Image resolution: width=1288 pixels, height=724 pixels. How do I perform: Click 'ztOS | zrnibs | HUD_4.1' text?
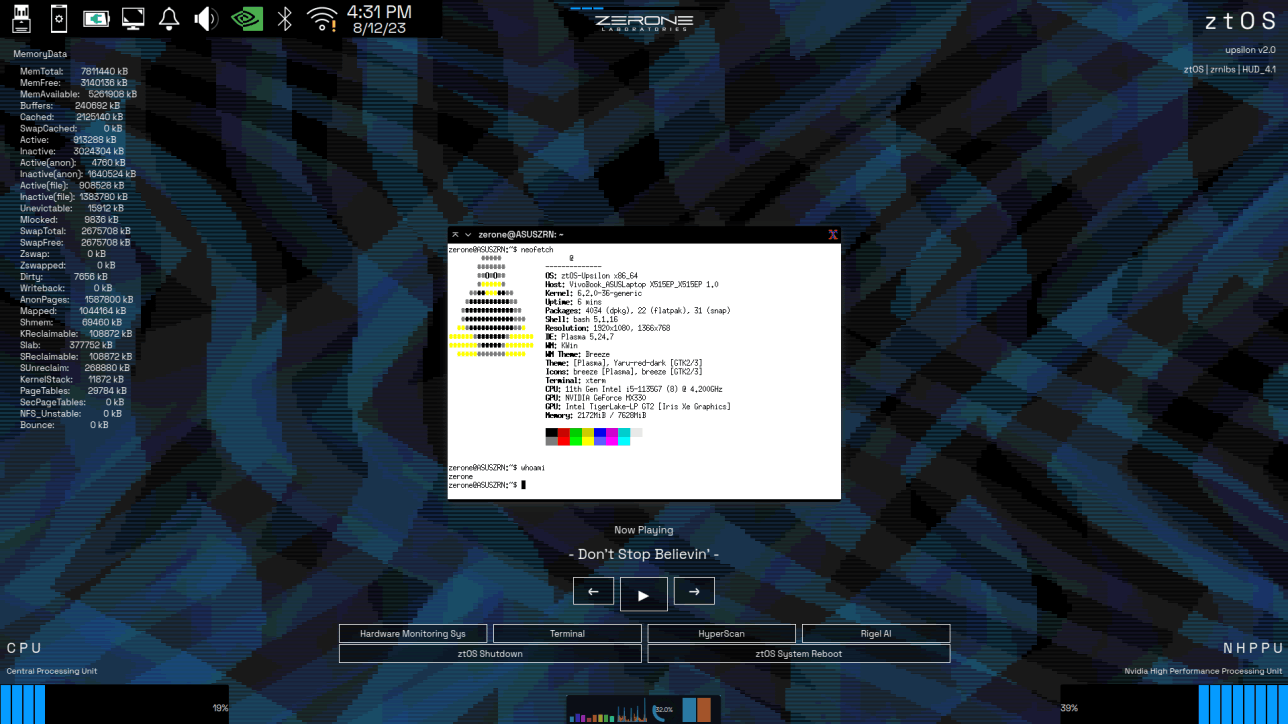coord(1230,70)
